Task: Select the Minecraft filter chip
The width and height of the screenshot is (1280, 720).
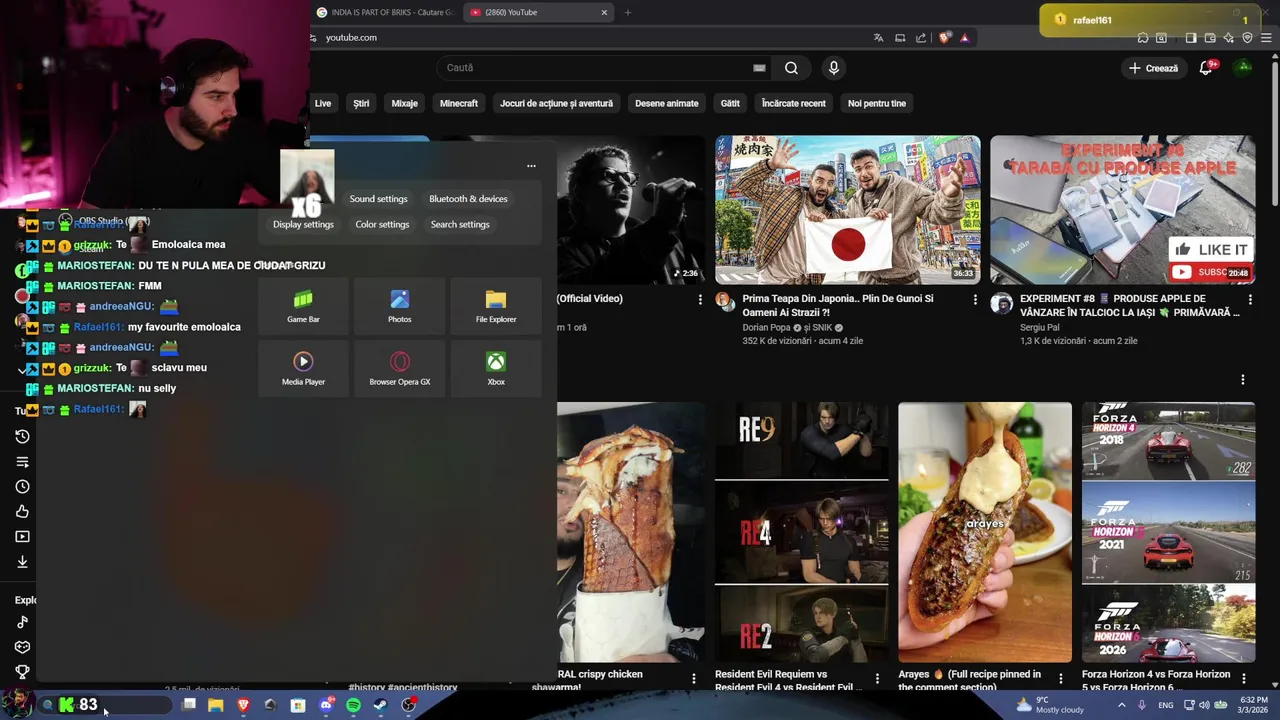Action: (x=459, y=103)
